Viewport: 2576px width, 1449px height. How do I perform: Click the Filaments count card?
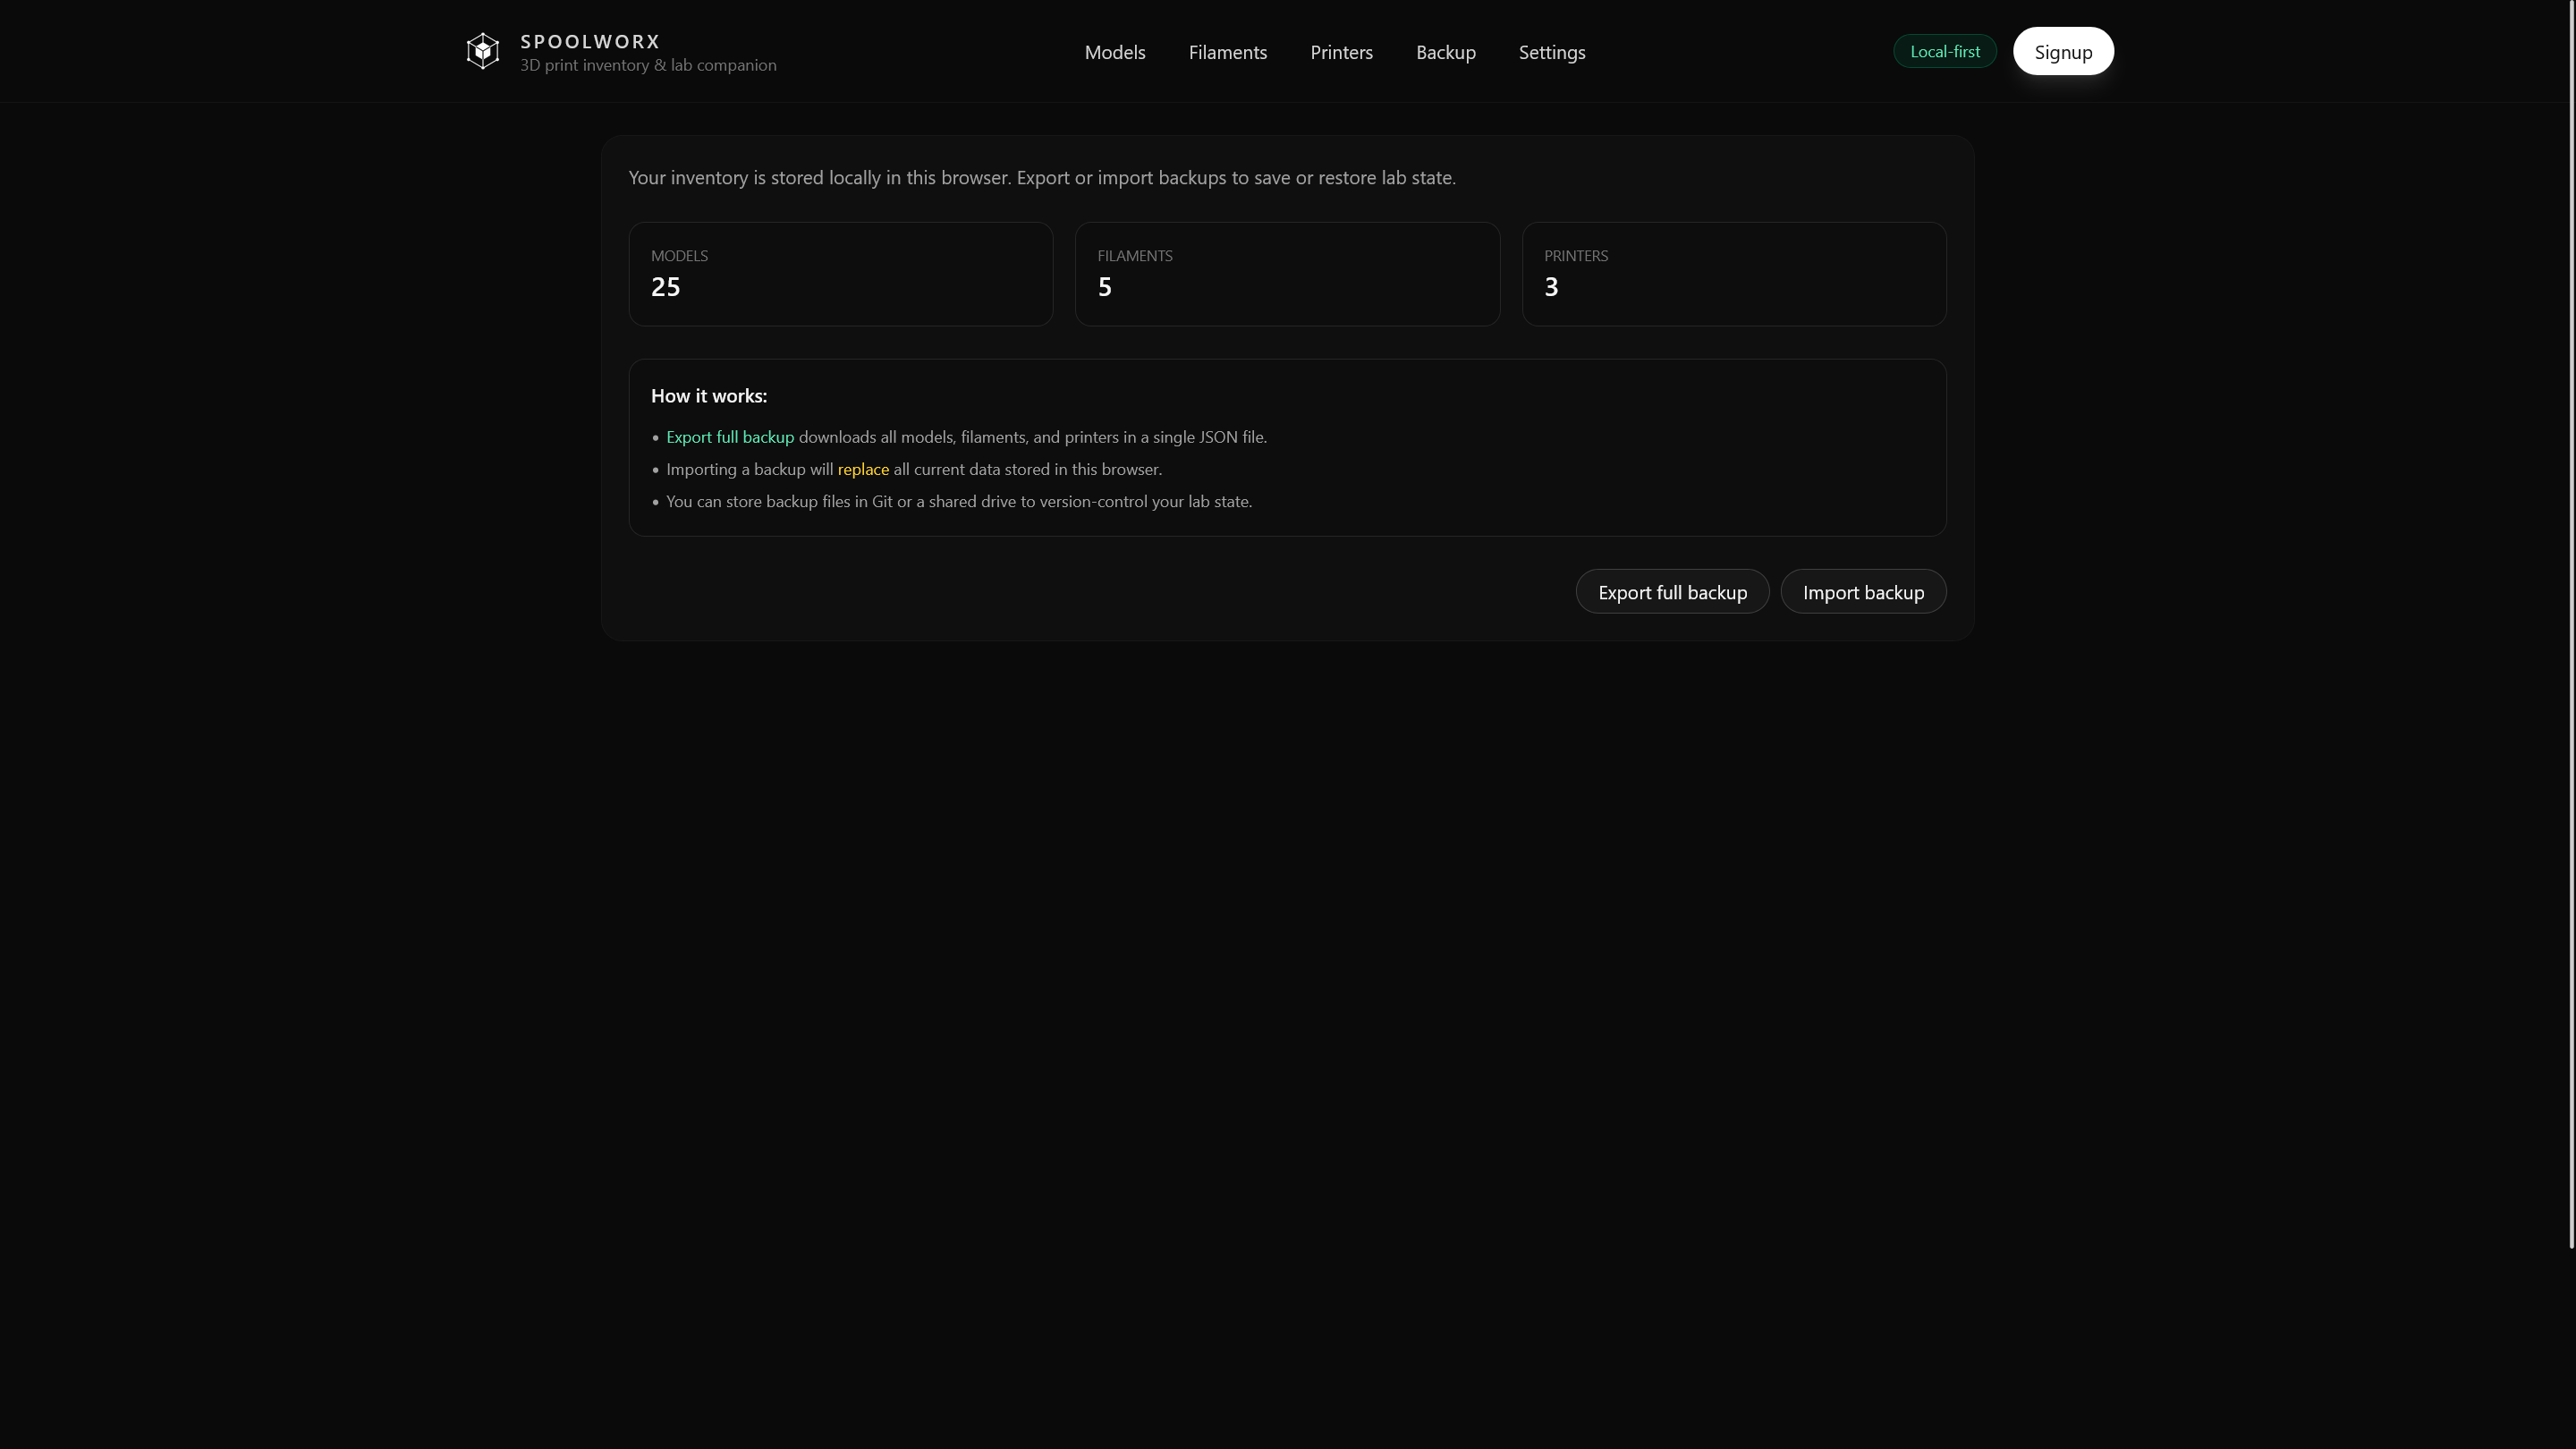pos(1286,273)
